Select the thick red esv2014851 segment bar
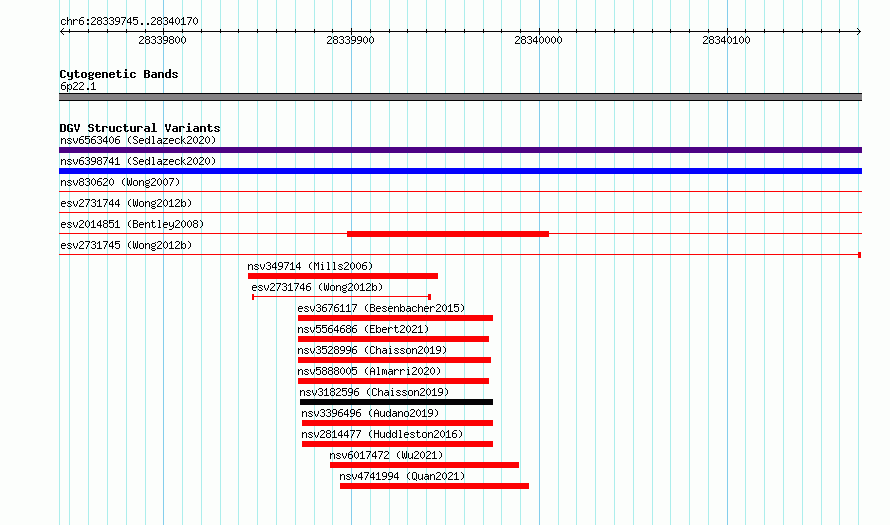The height and width of the screenshot is (525, 890). tap(448, 234)
